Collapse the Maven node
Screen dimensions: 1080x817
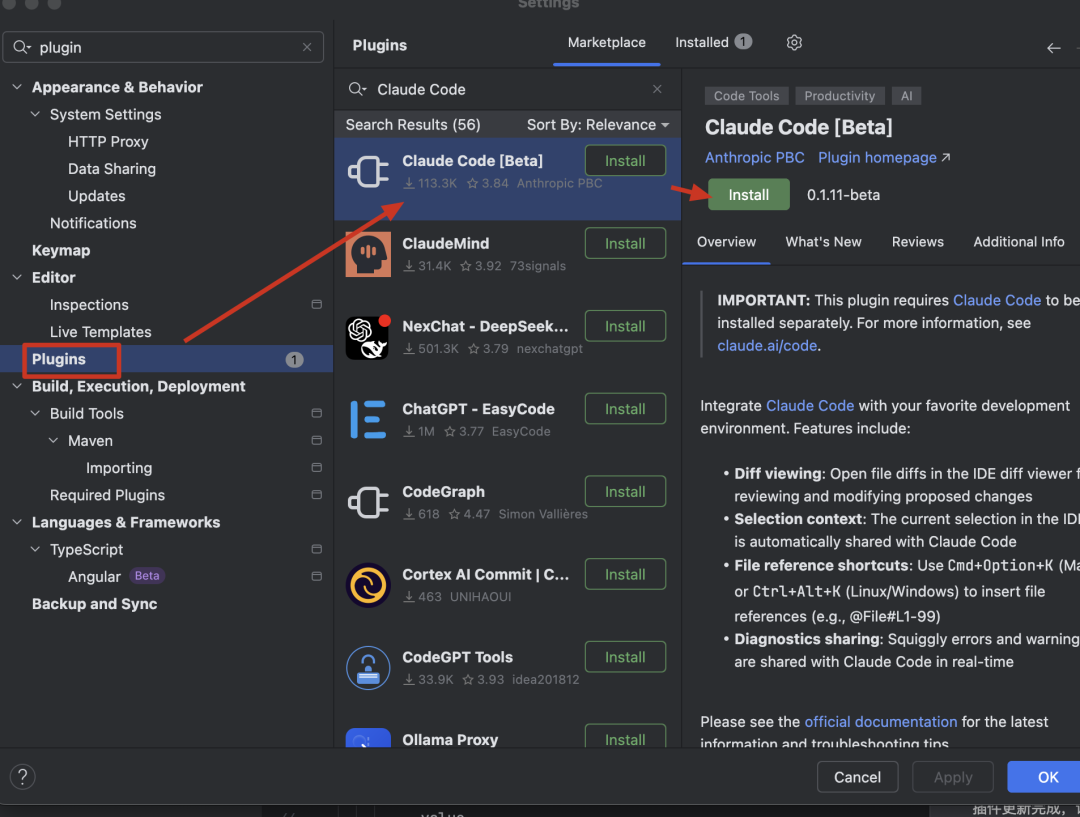[53, 440]
